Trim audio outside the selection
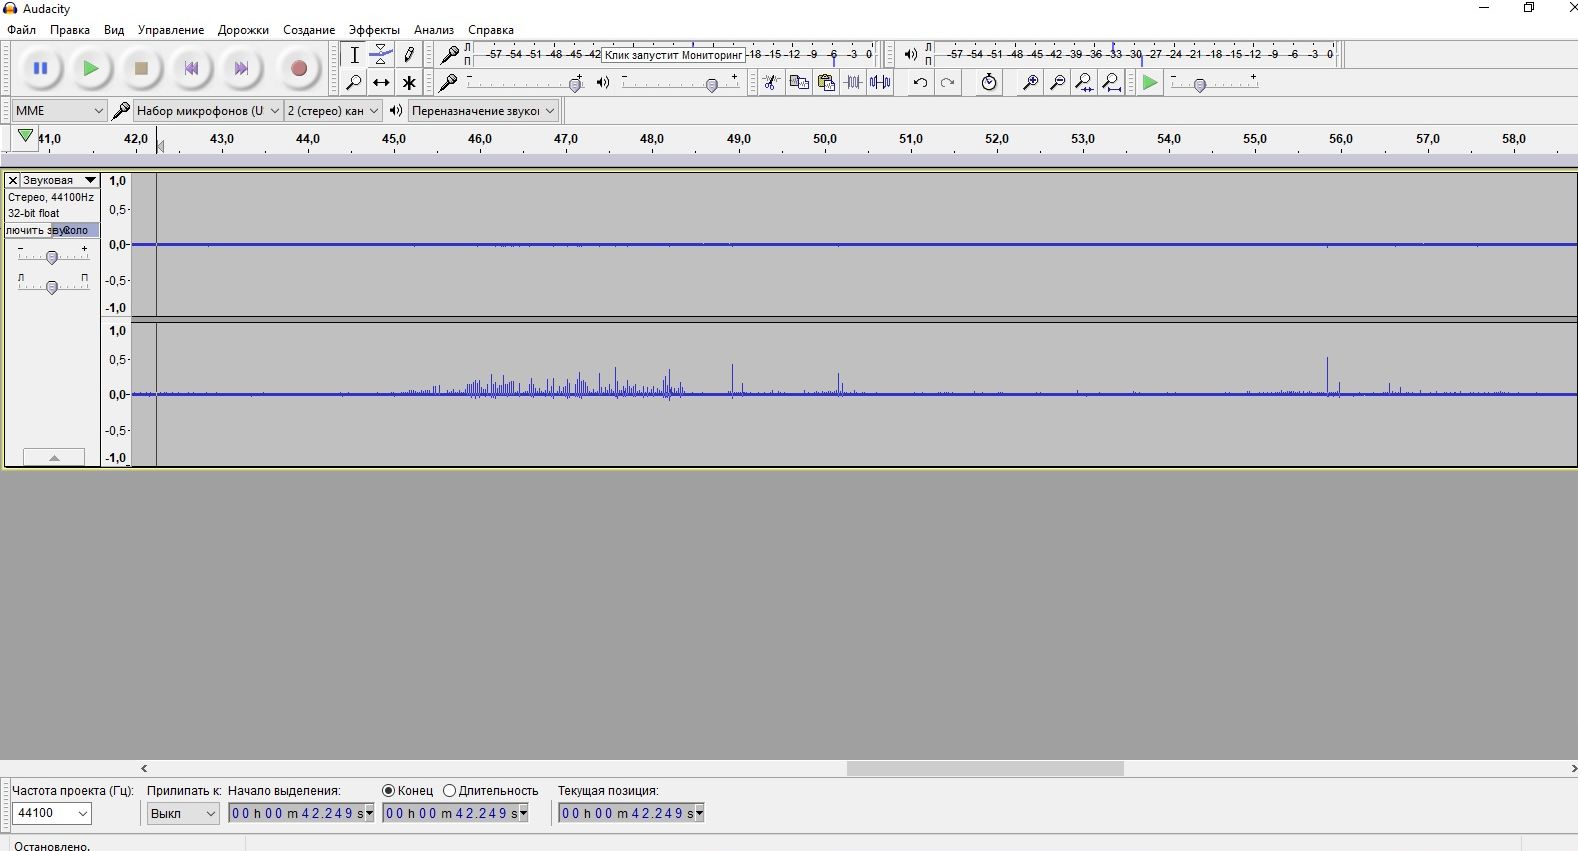The height and width of the screenshot is (851, 1578). click(853, 82)
